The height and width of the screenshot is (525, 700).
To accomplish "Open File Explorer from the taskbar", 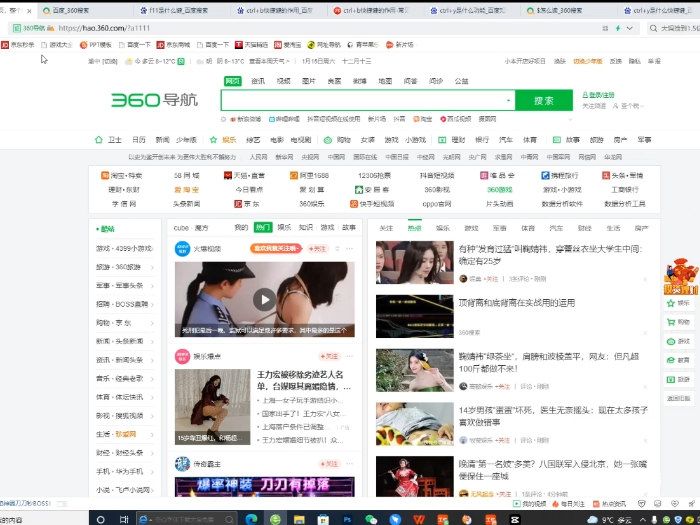I will tap(299, 519).
